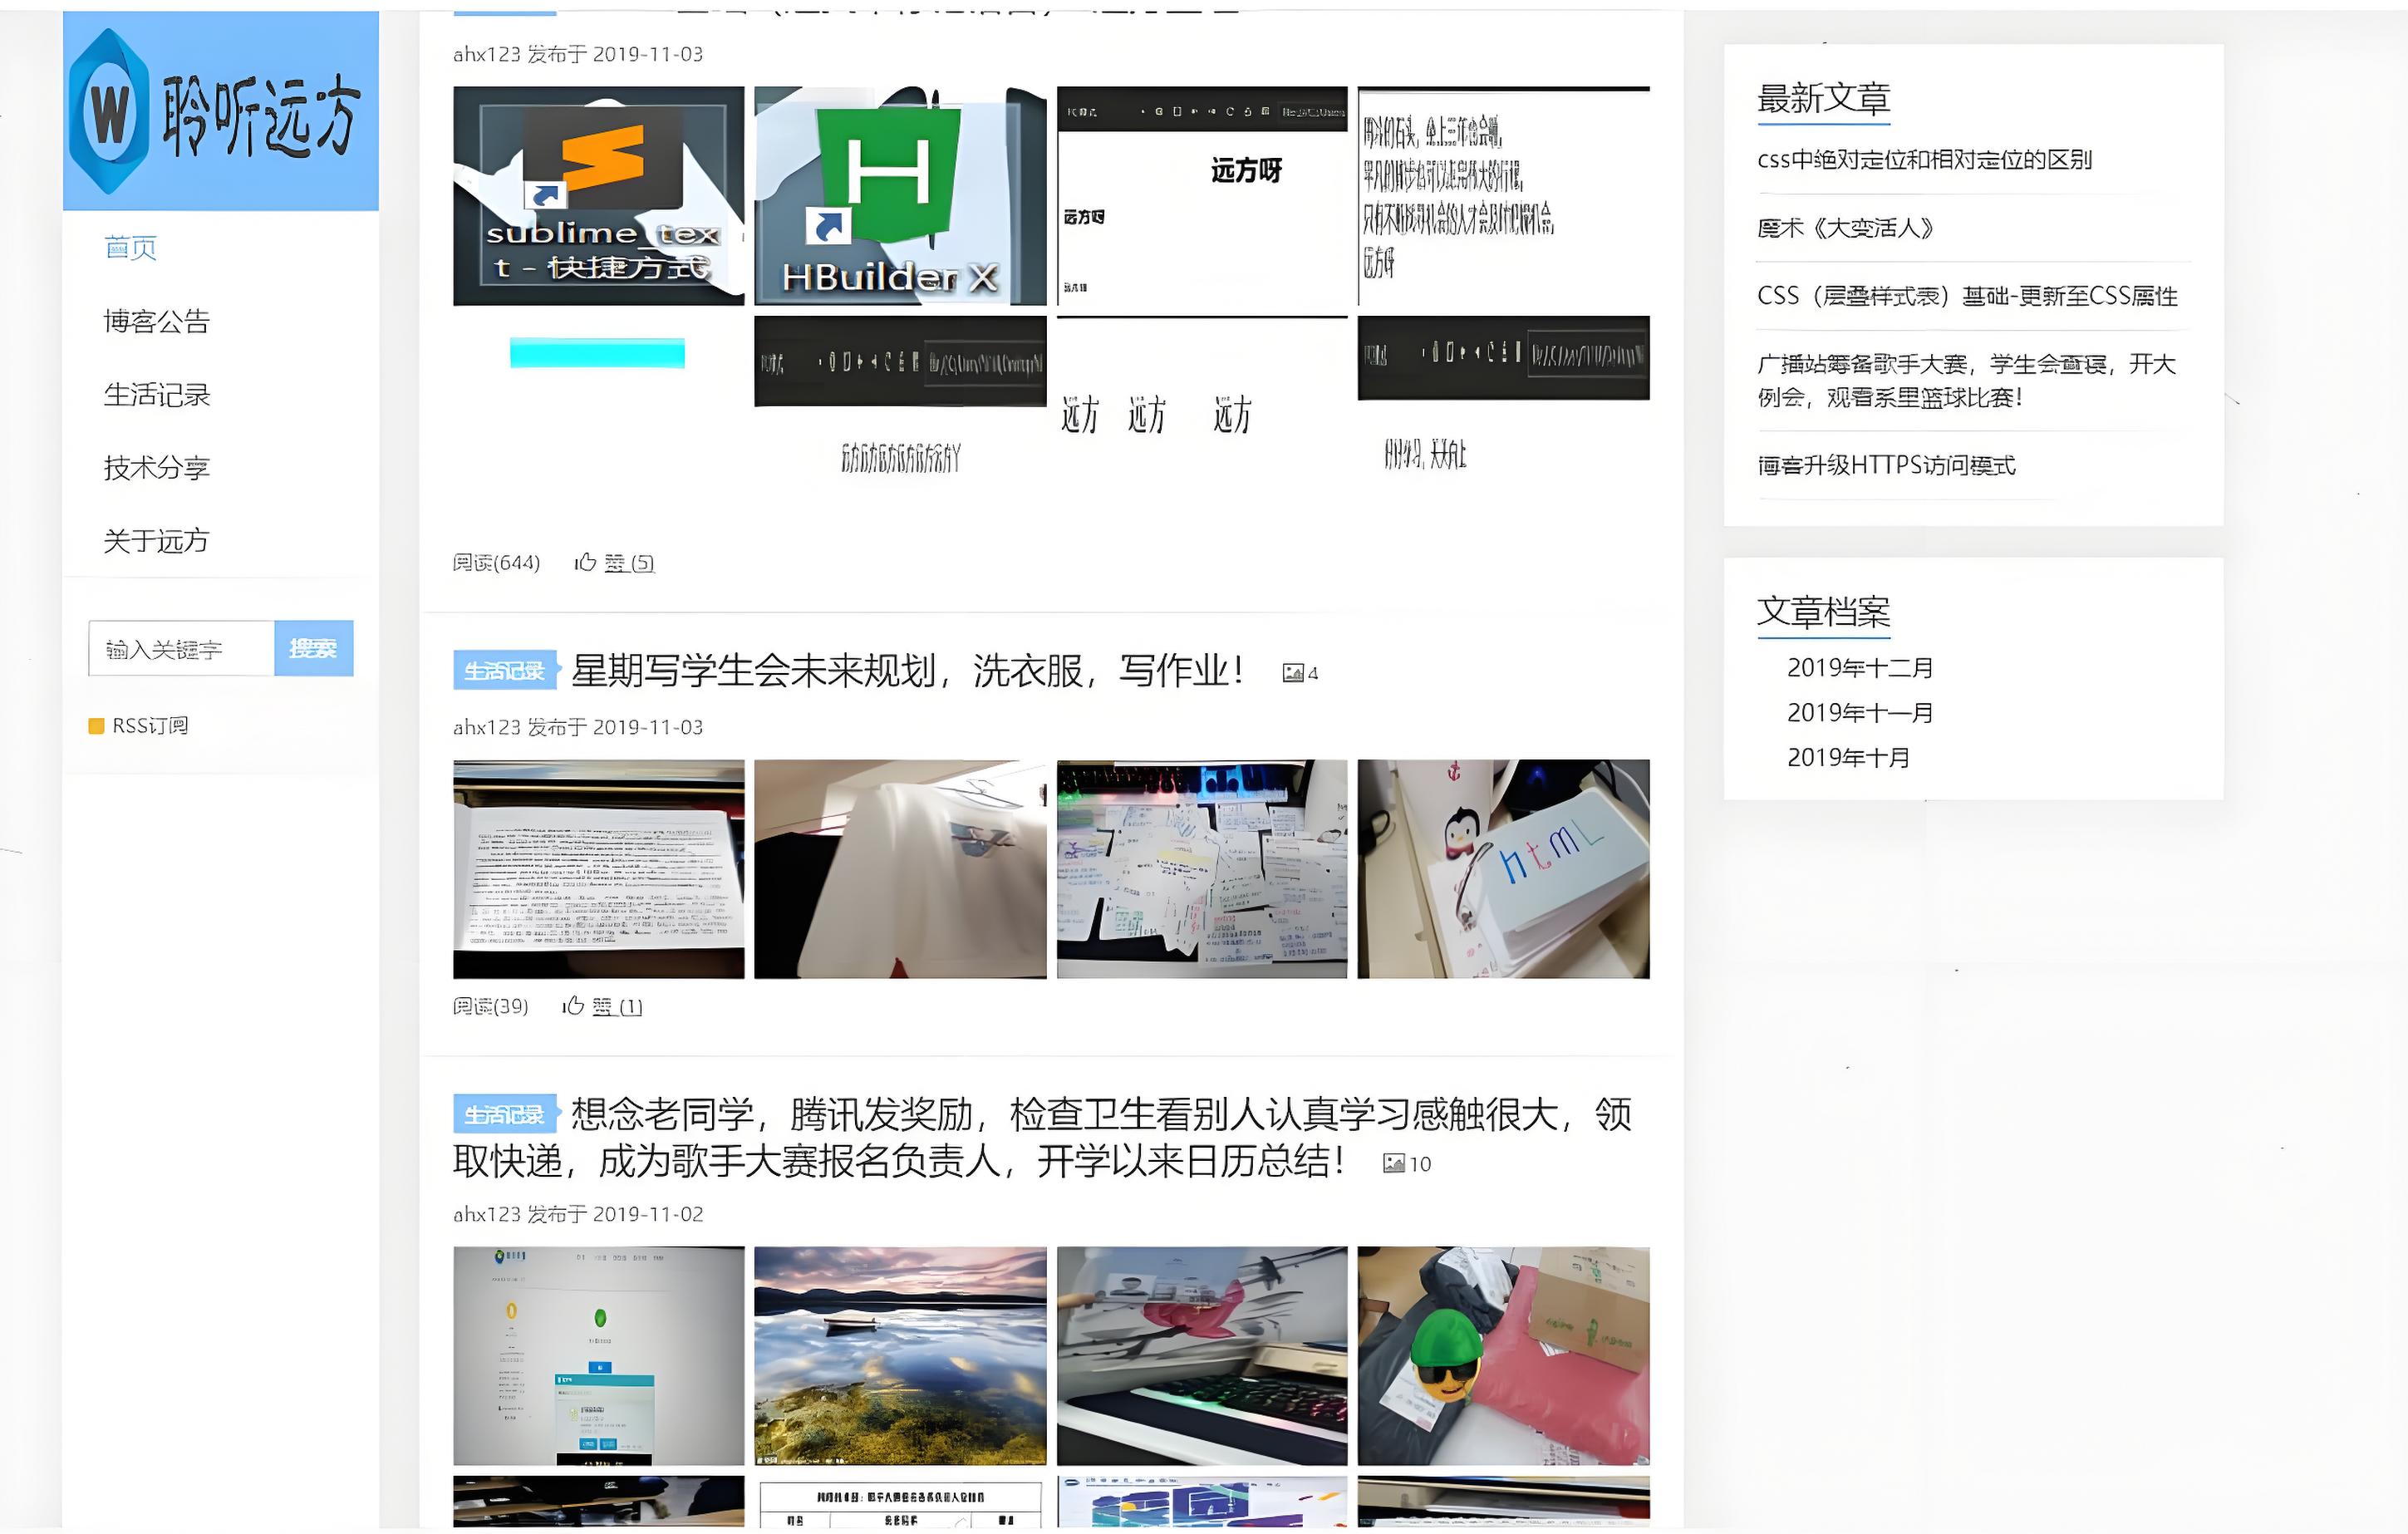2408x1534 pixels.
Task: Click the 文章档案 heading
Action: (1824, 611)
